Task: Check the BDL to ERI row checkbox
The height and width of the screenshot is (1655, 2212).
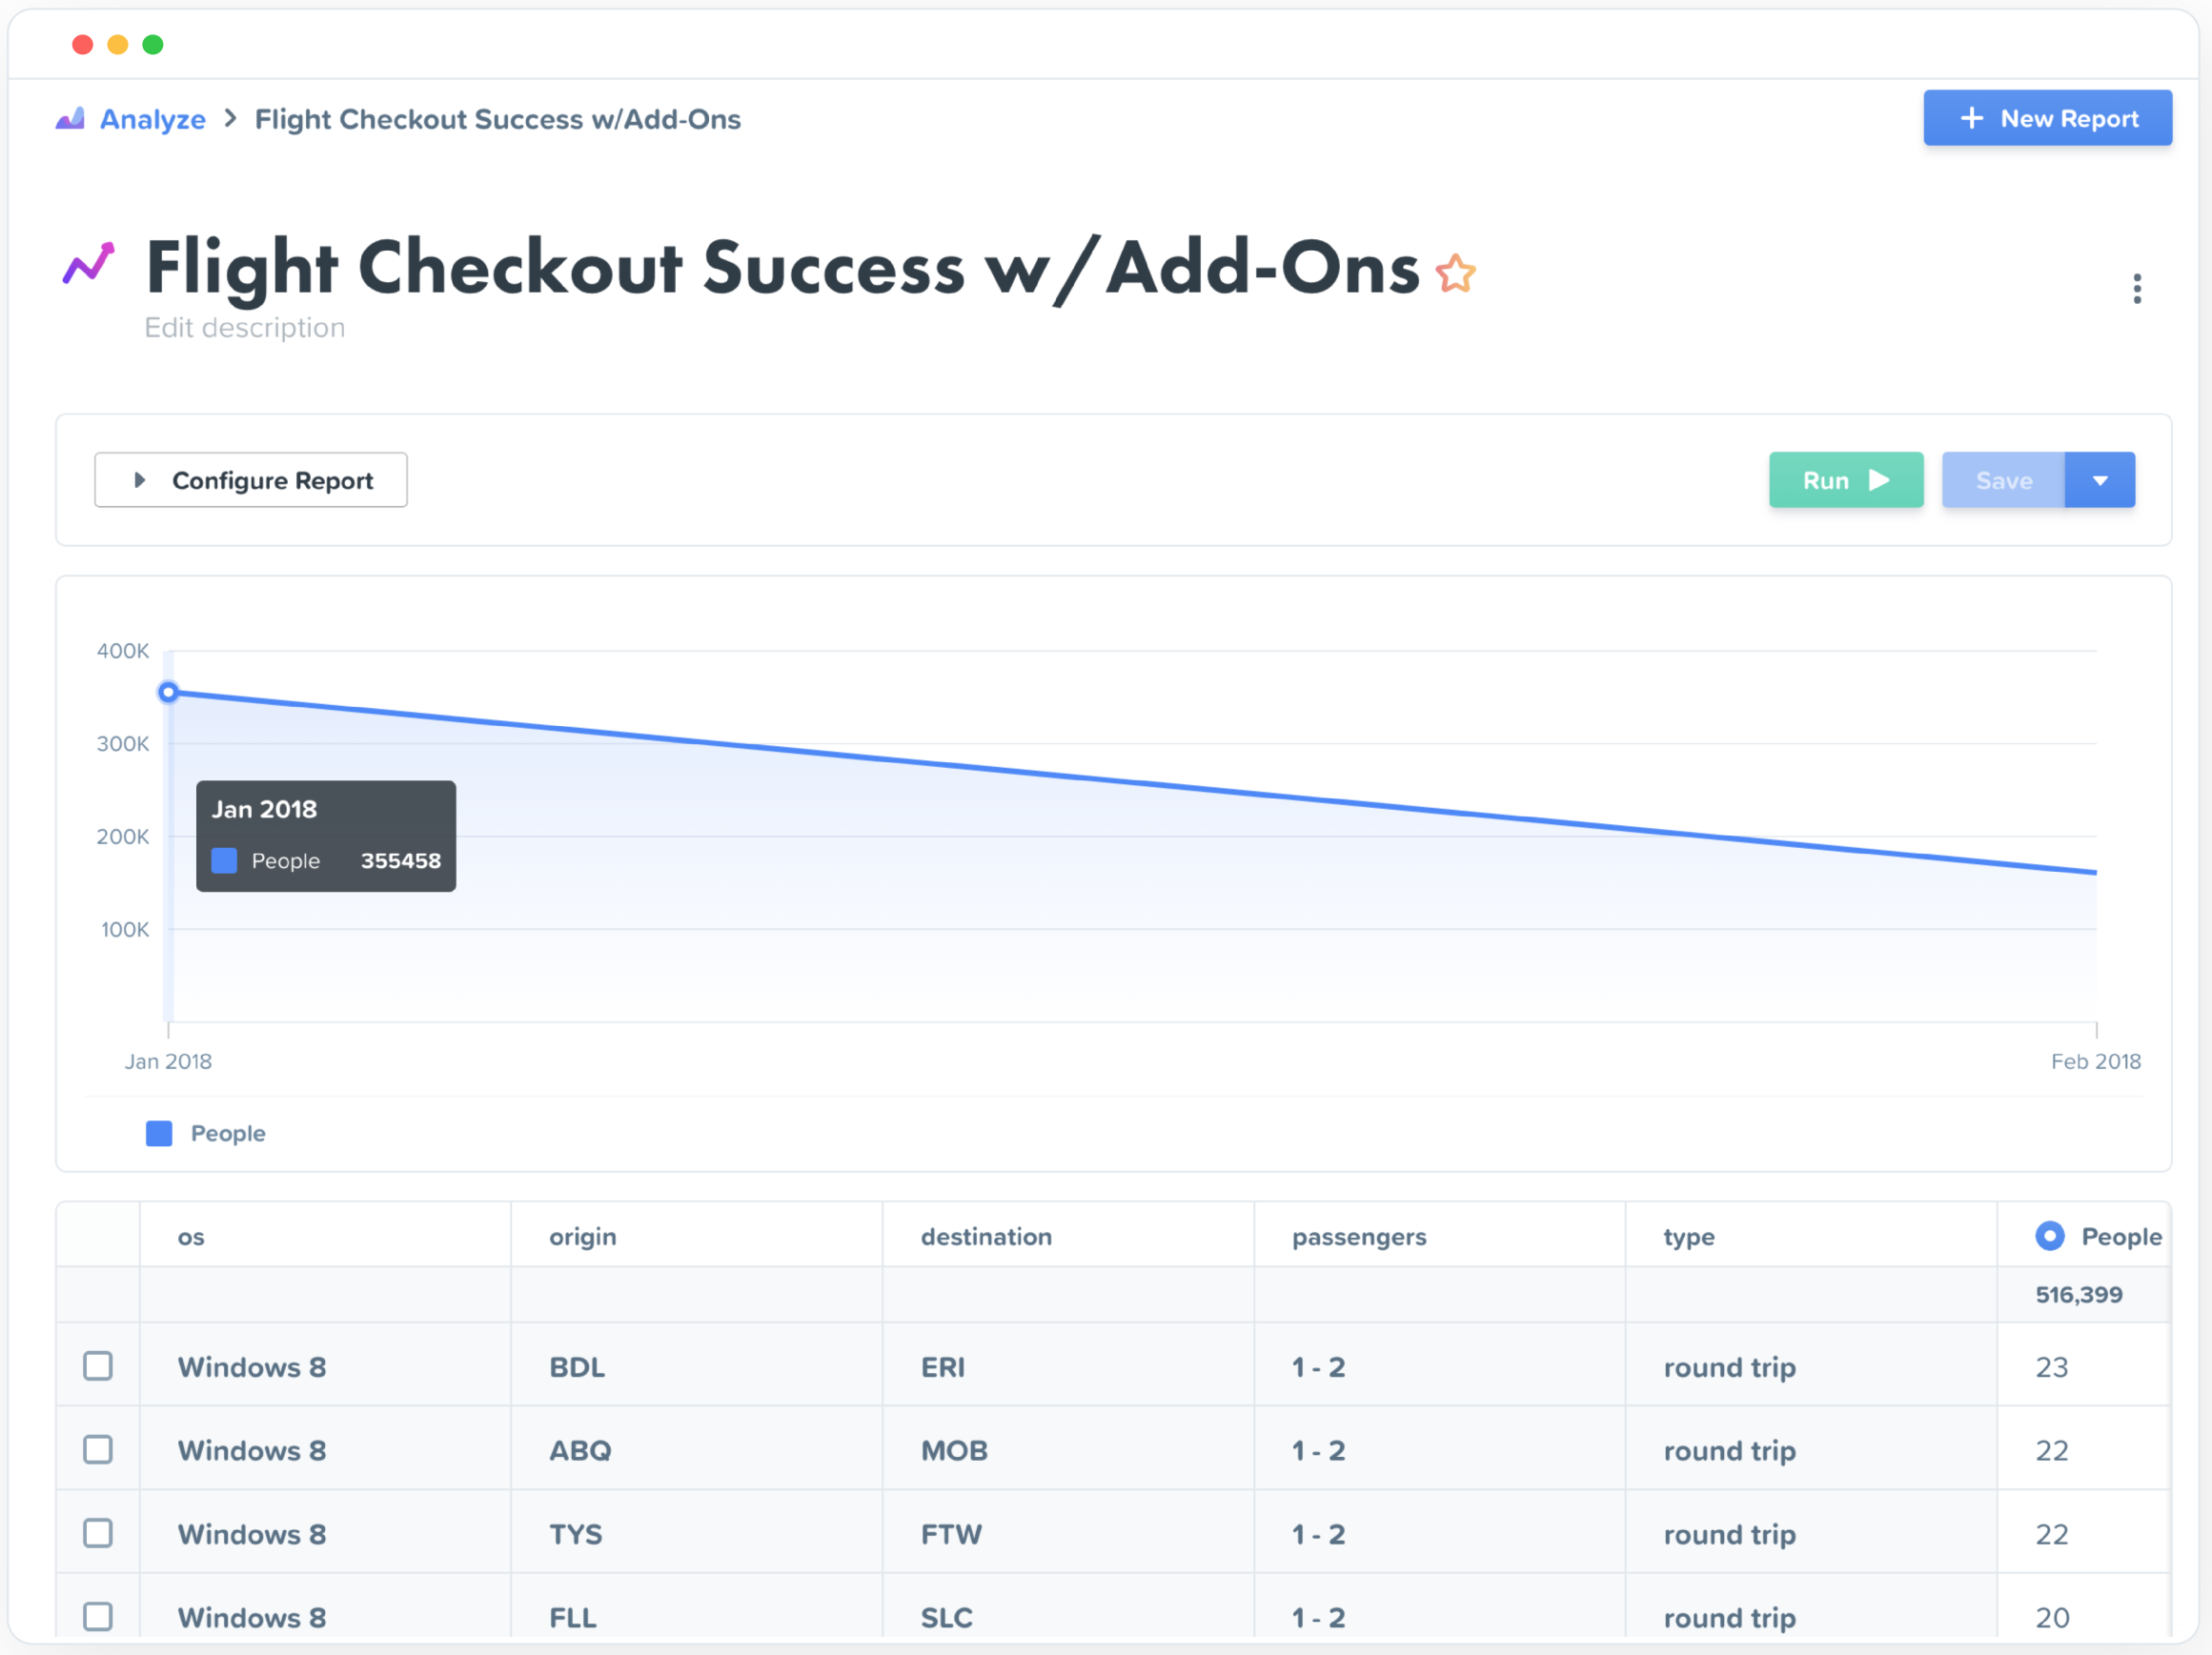Action: [x=98, y=1366]
